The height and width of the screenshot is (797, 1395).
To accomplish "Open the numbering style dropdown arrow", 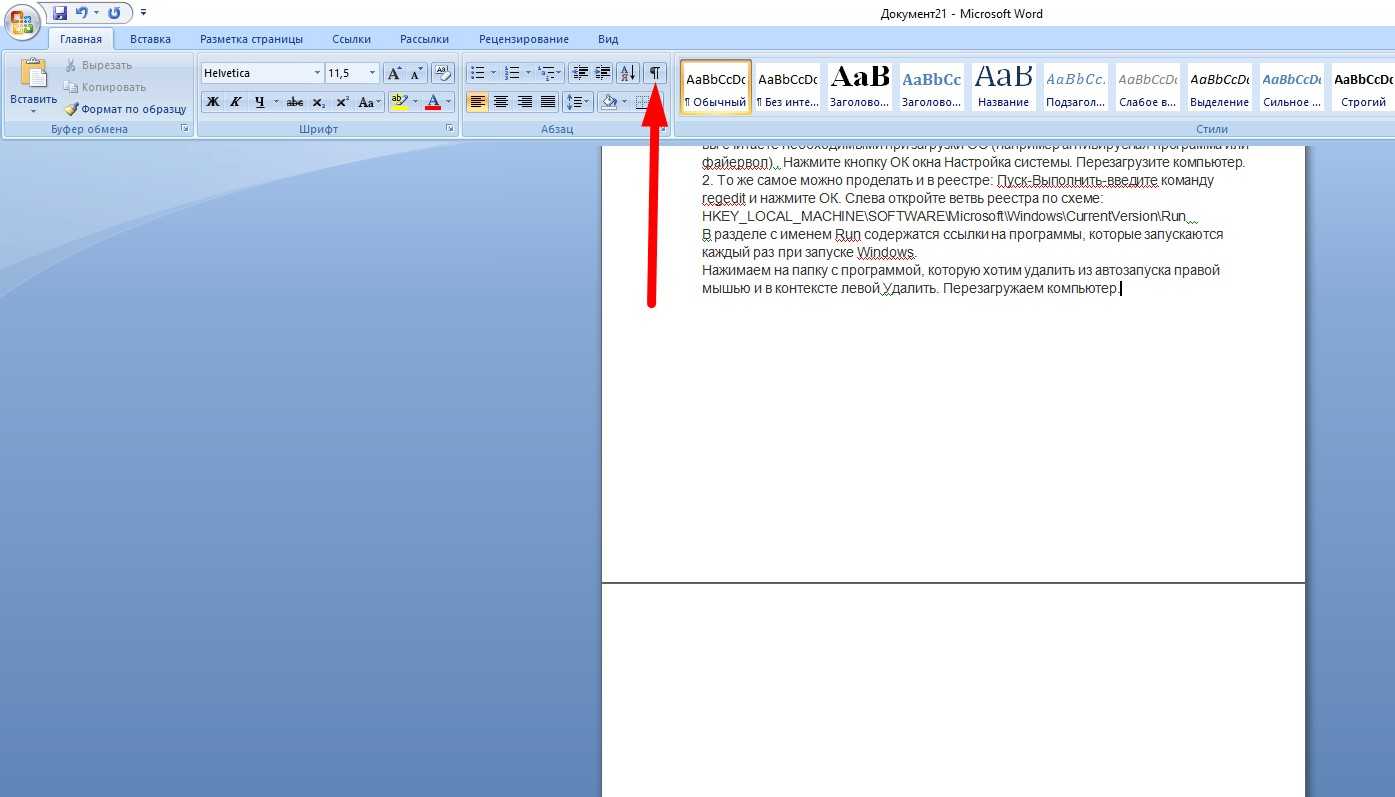I will (527, 73).
